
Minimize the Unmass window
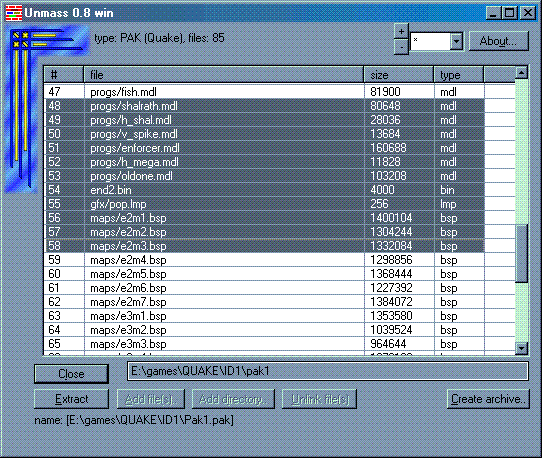point(493,13)
